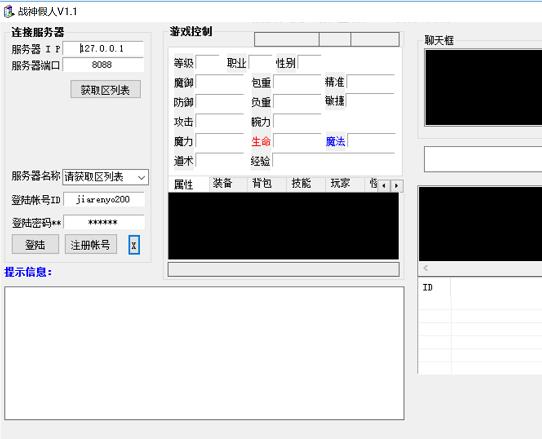Screen dimensions: 542x439
Task: Click the left scroll arrow under chat list
Action: [426, 268]
